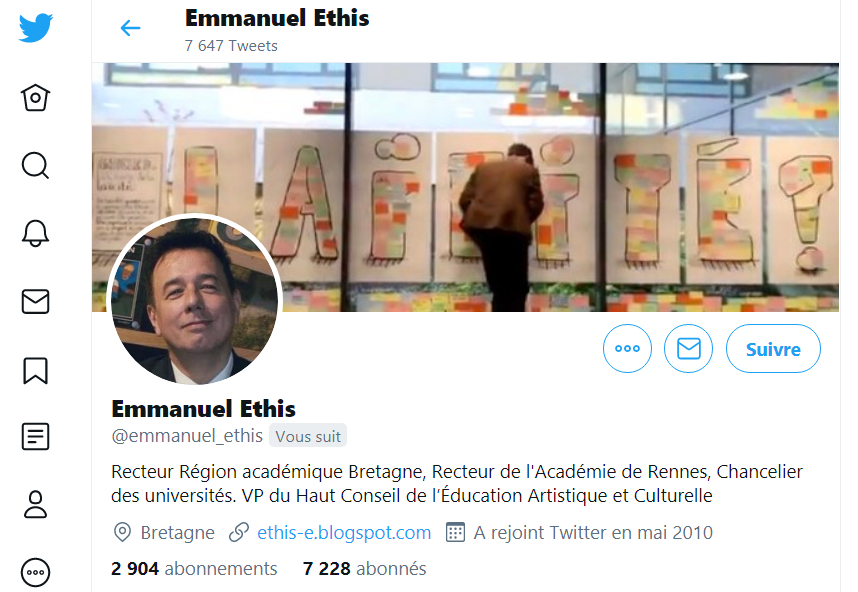The width and height of the screenshot is (858, 592).
Task: Open the Notifications bell icon
Action: 36,233
